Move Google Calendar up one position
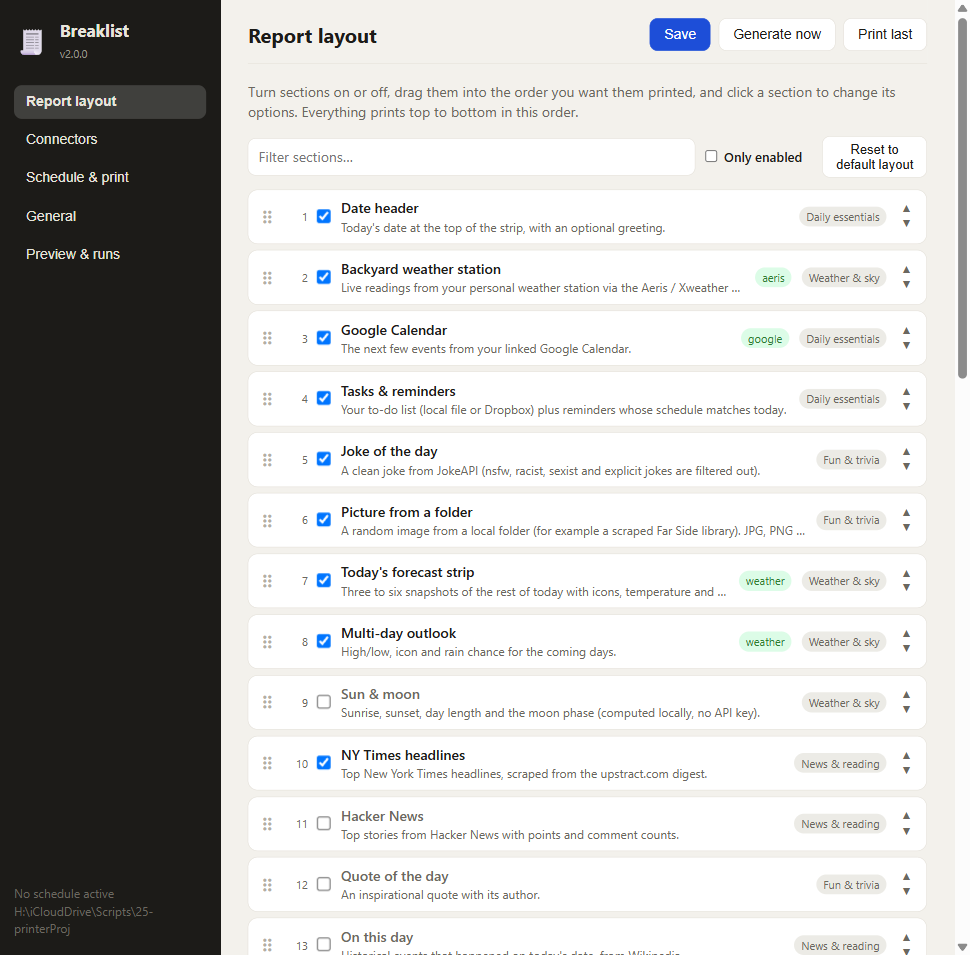This screenshot has height=955, width=970. click(x=906, y=330)
